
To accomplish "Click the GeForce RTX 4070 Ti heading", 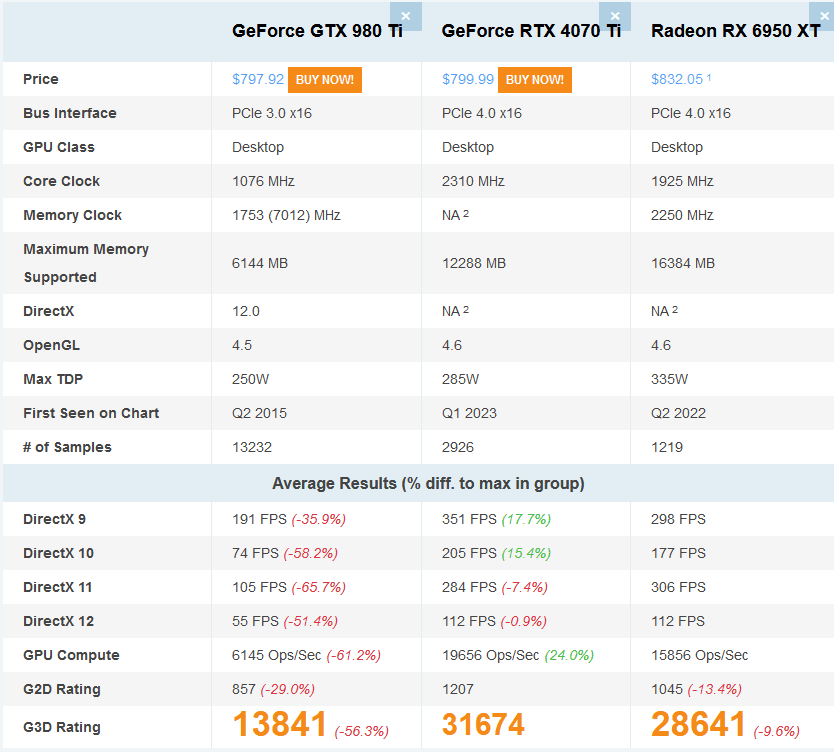I will coord(531,31).
